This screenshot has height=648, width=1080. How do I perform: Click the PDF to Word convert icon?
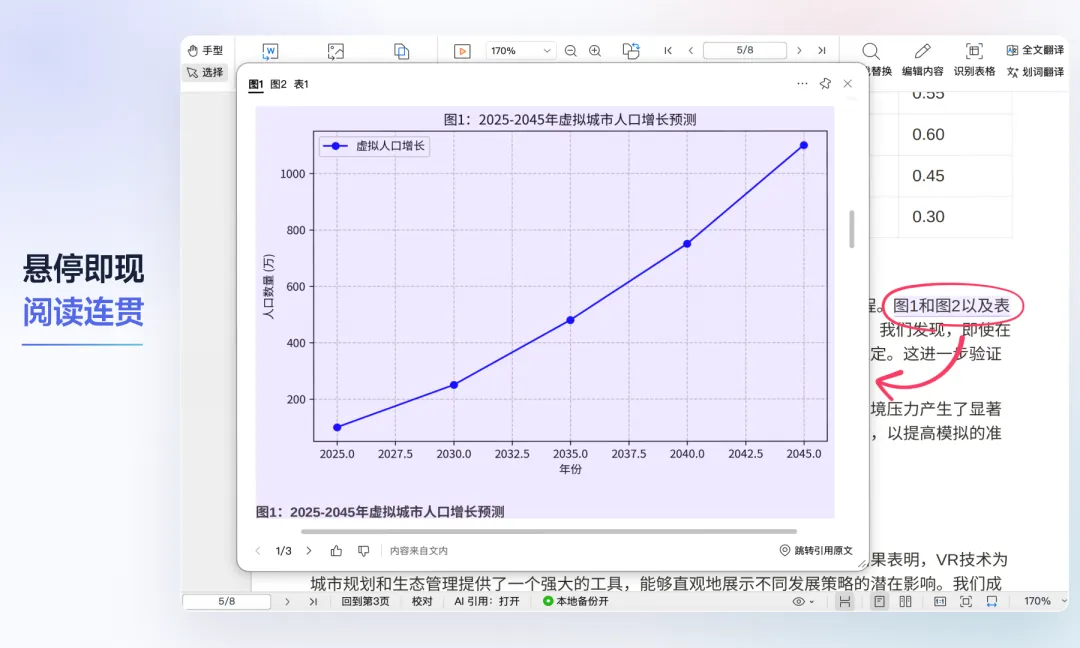coord(270,51)
